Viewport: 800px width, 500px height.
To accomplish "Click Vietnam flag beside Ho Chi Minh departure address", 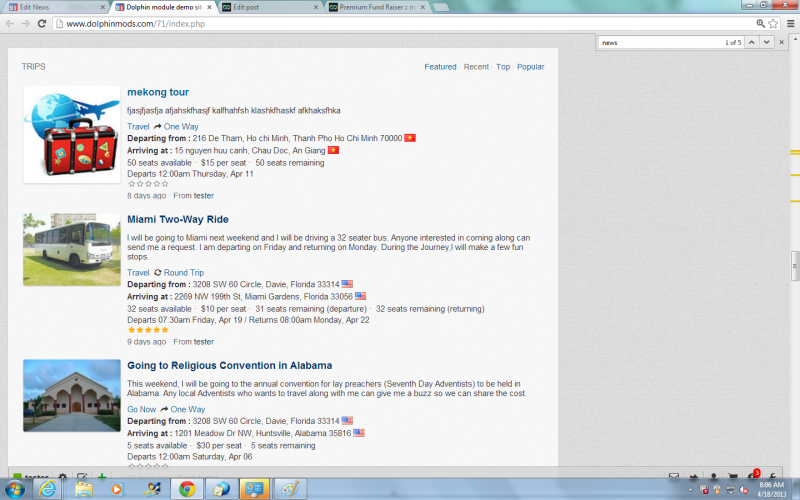I will click(410, 138).
